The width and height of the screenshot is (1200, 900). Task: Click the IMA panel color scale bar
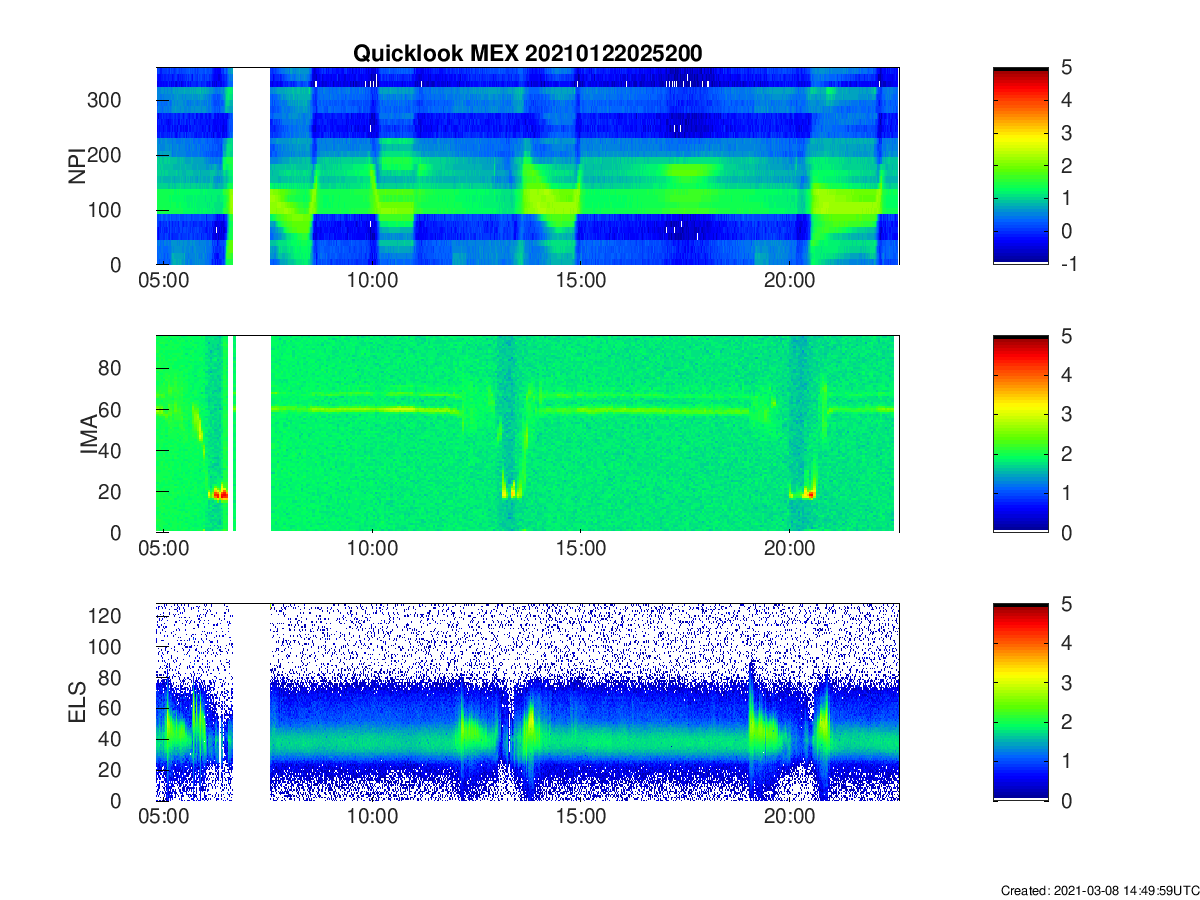coord(1020,434)
